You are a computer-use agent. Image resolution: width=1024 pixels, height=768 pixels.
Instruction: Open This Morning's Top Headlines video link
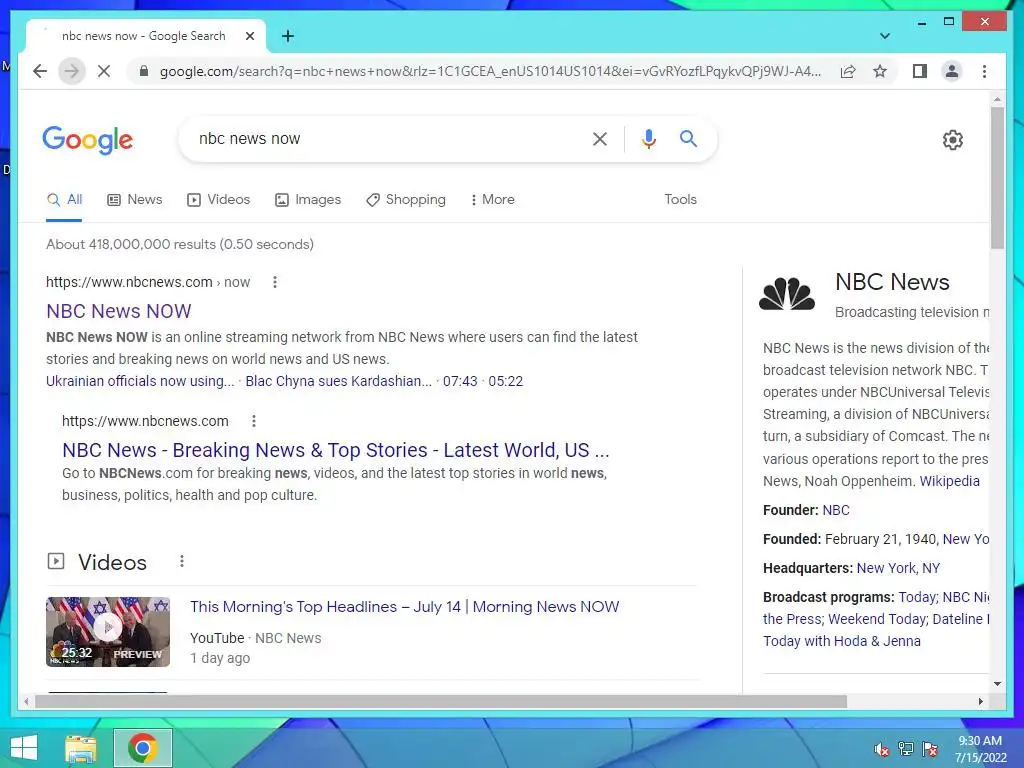pos(404,607)
